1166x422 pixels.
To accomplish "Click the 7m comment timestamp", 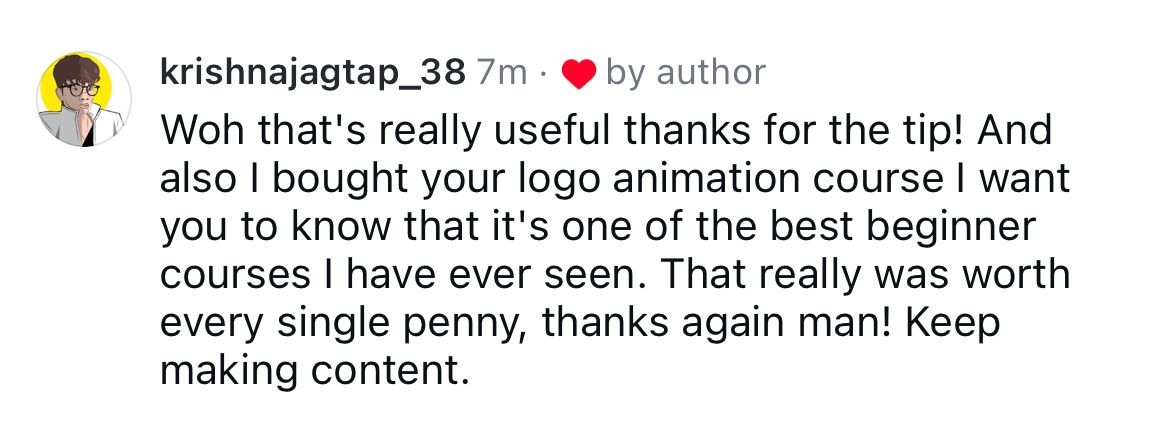I will (x=502, y=73).
